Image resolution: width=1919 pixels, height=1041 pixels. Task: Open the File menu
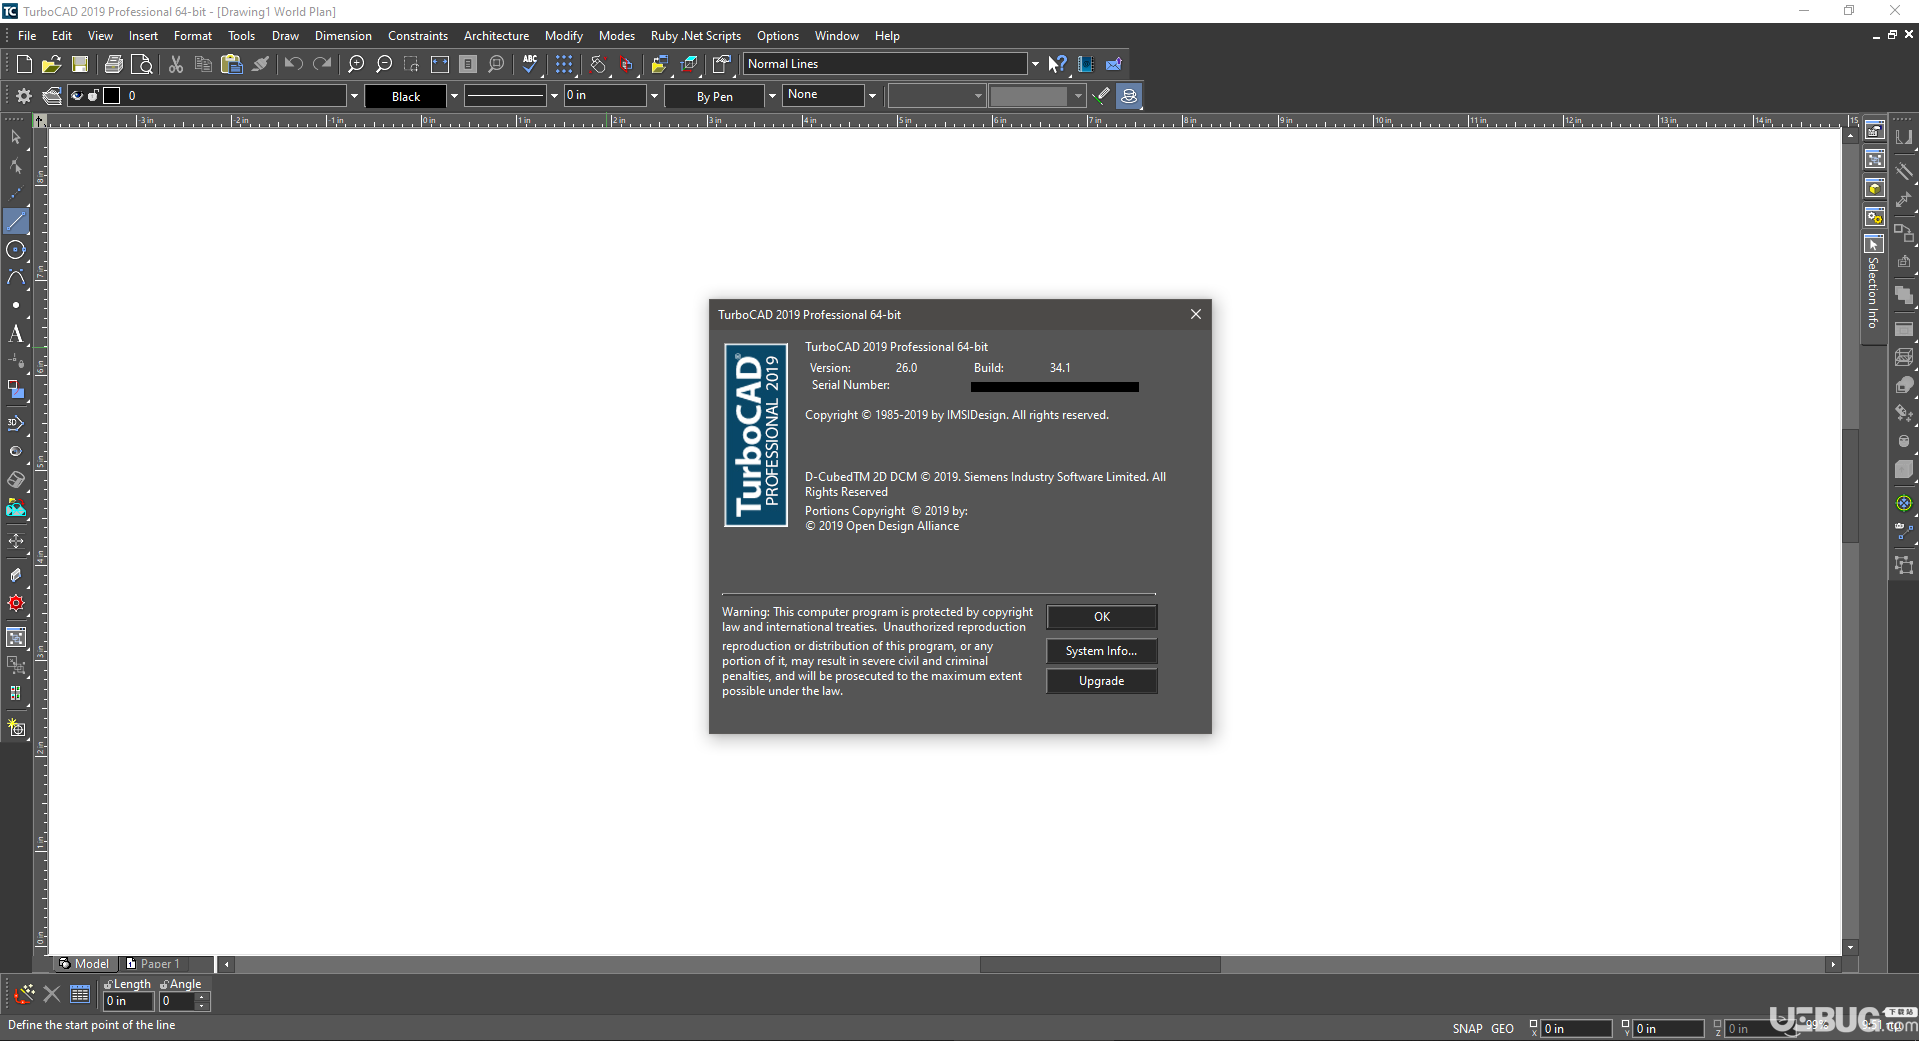tap(27, 36)
